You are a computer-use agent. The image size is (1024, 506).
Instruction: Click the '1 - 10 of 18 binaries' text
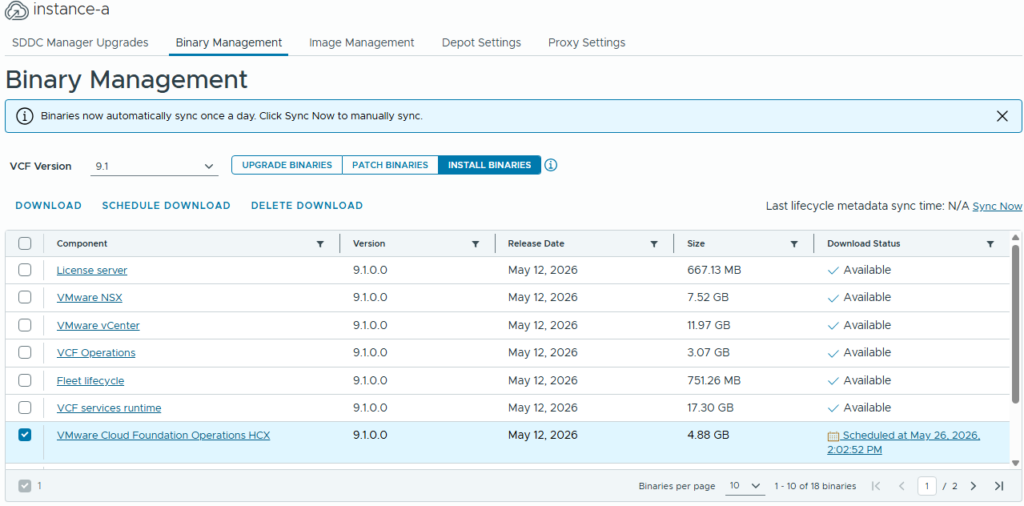tap(815, 486)
